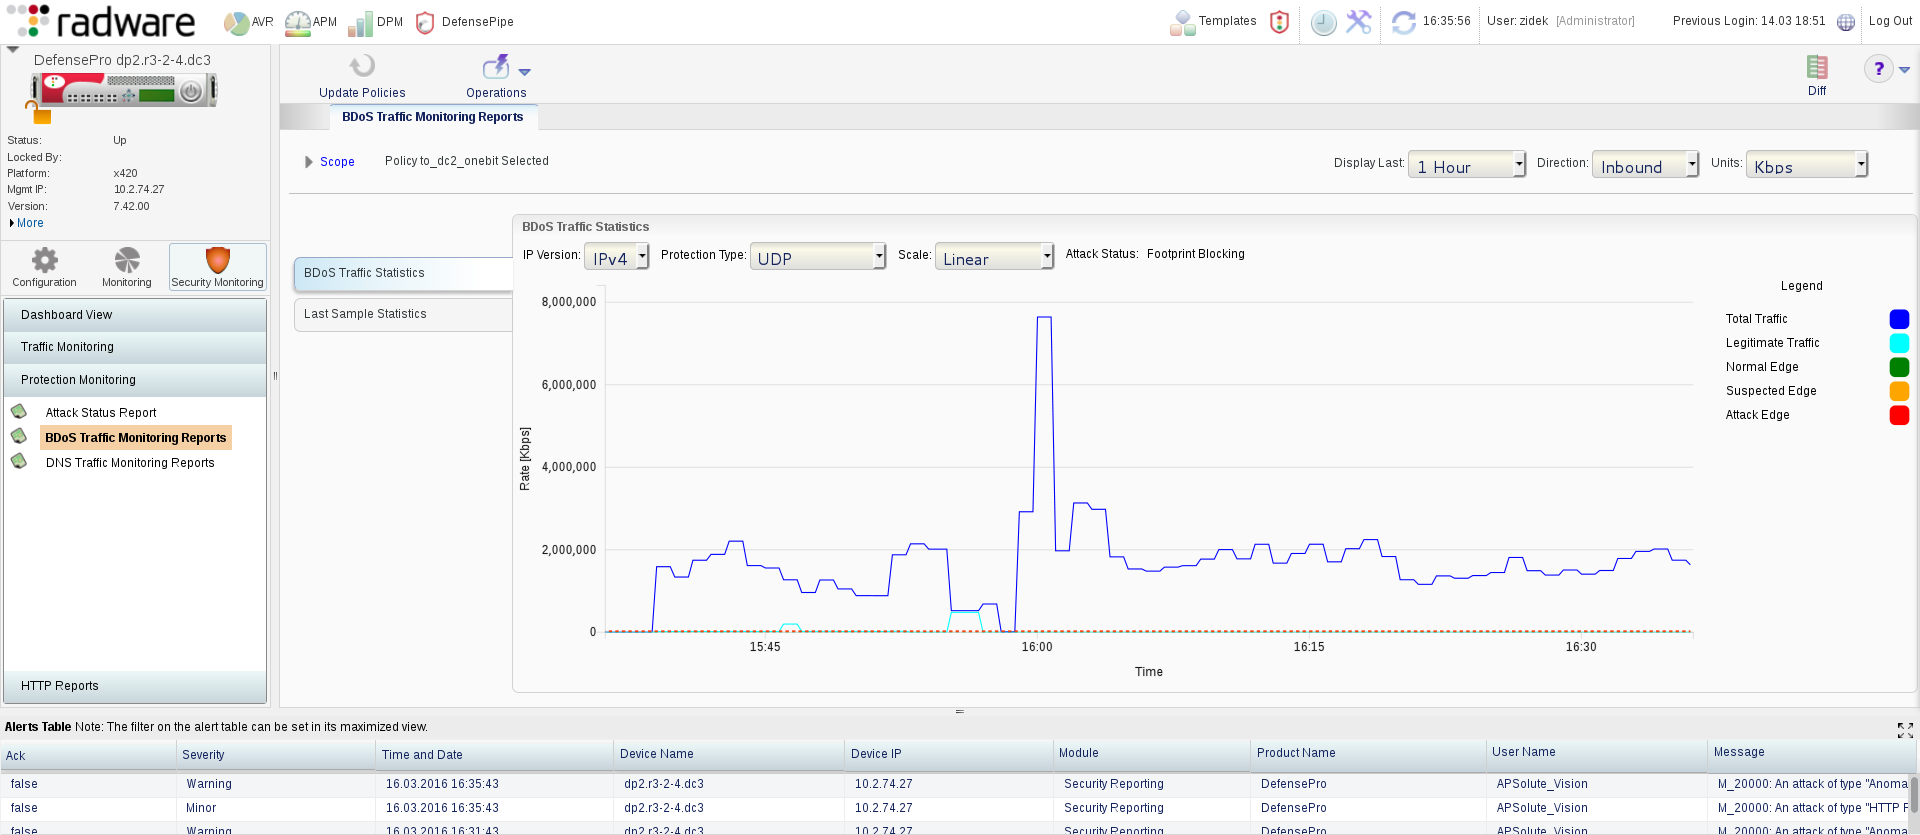Click the Update Policies icon

coord(362,67)
